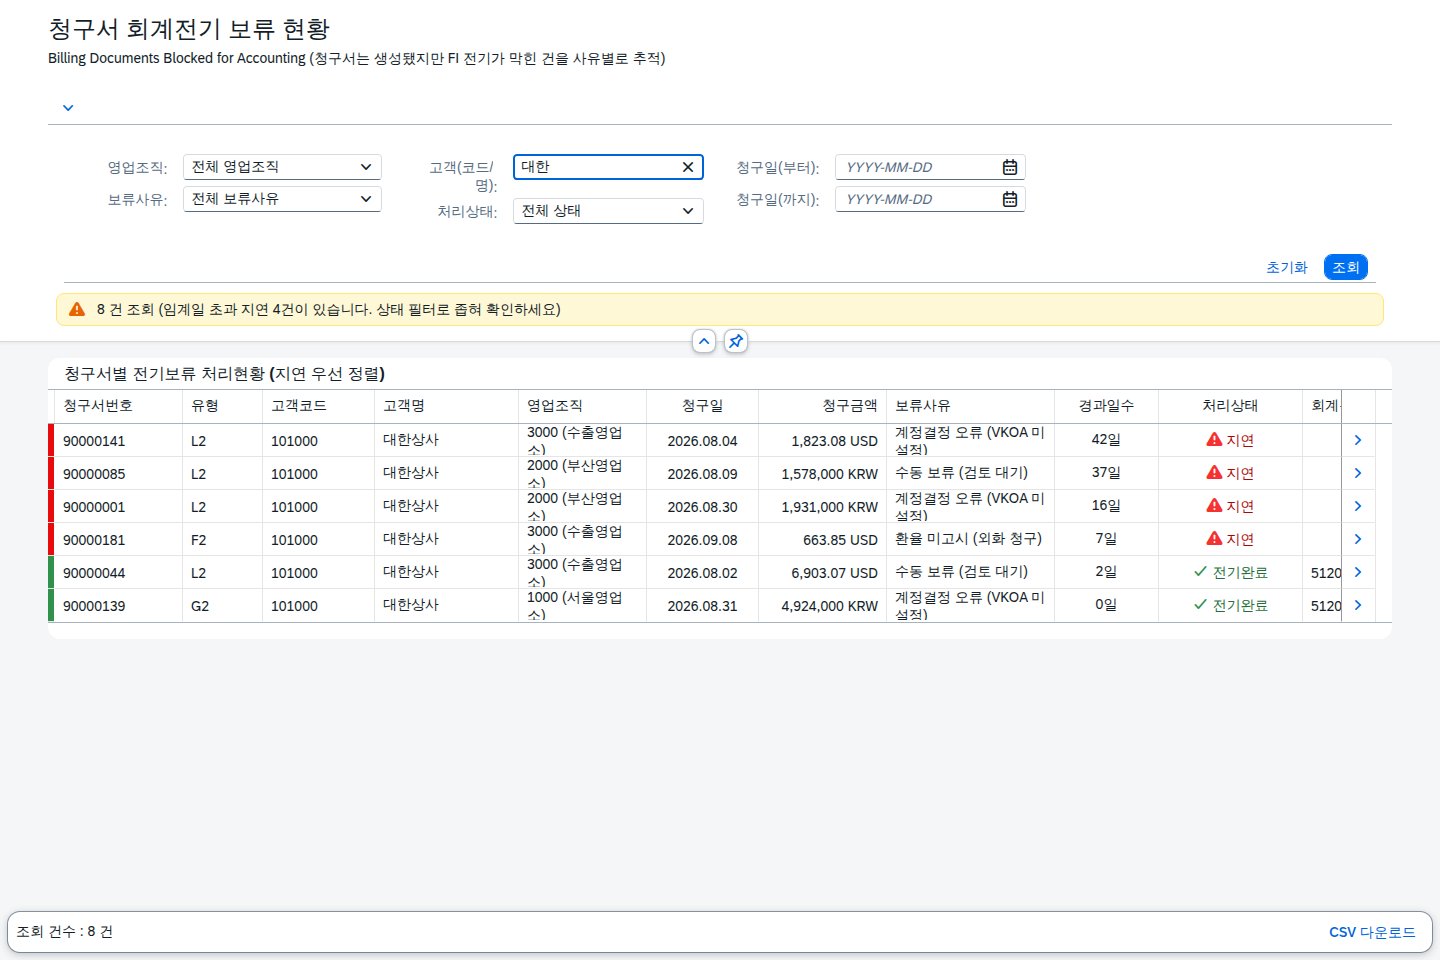Click amount 1,931,000 KRW

[830, 507]
